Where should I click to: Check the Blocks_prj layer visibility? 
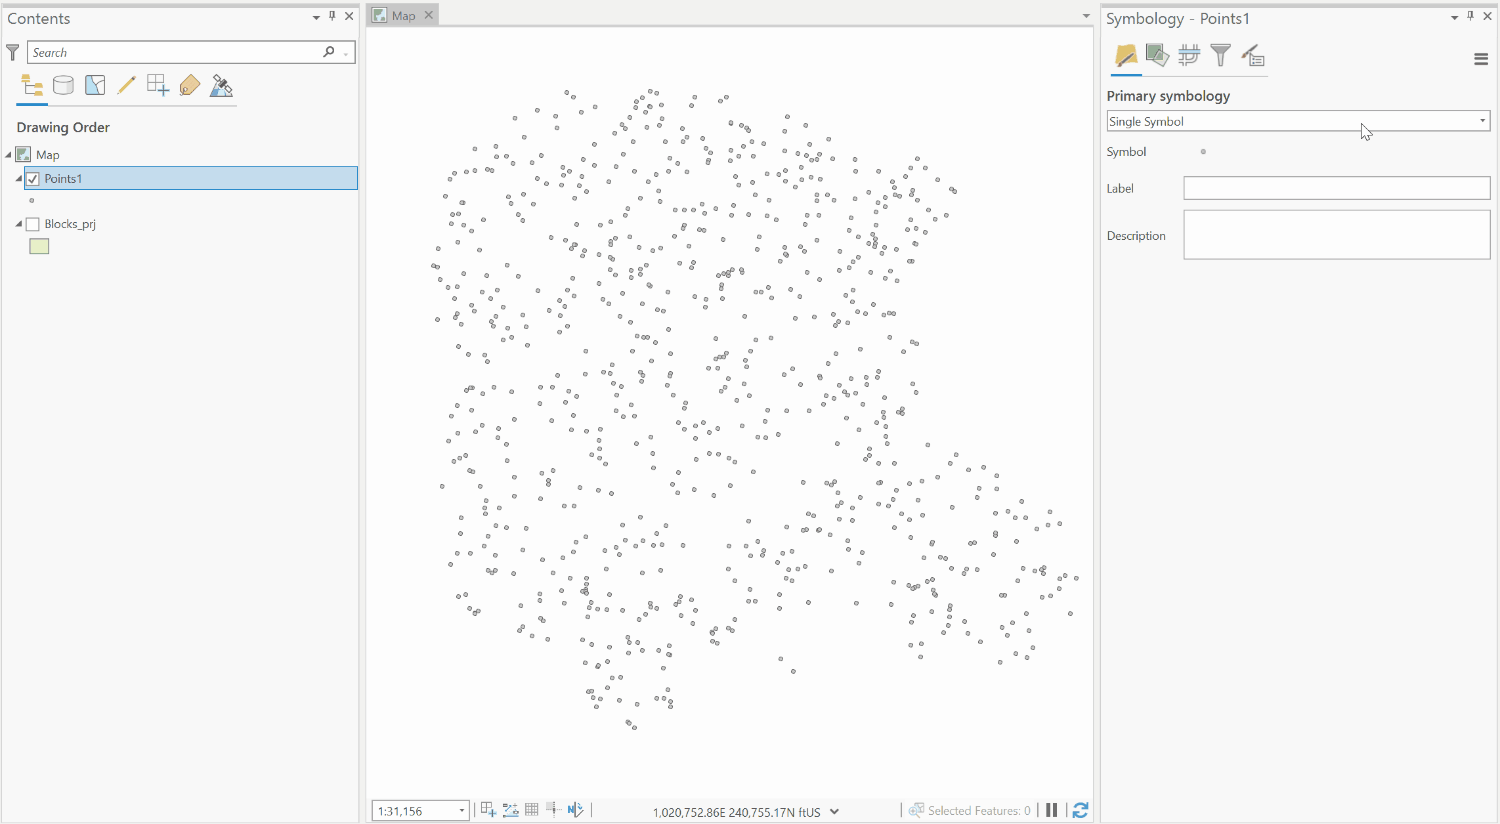(33, 224)
